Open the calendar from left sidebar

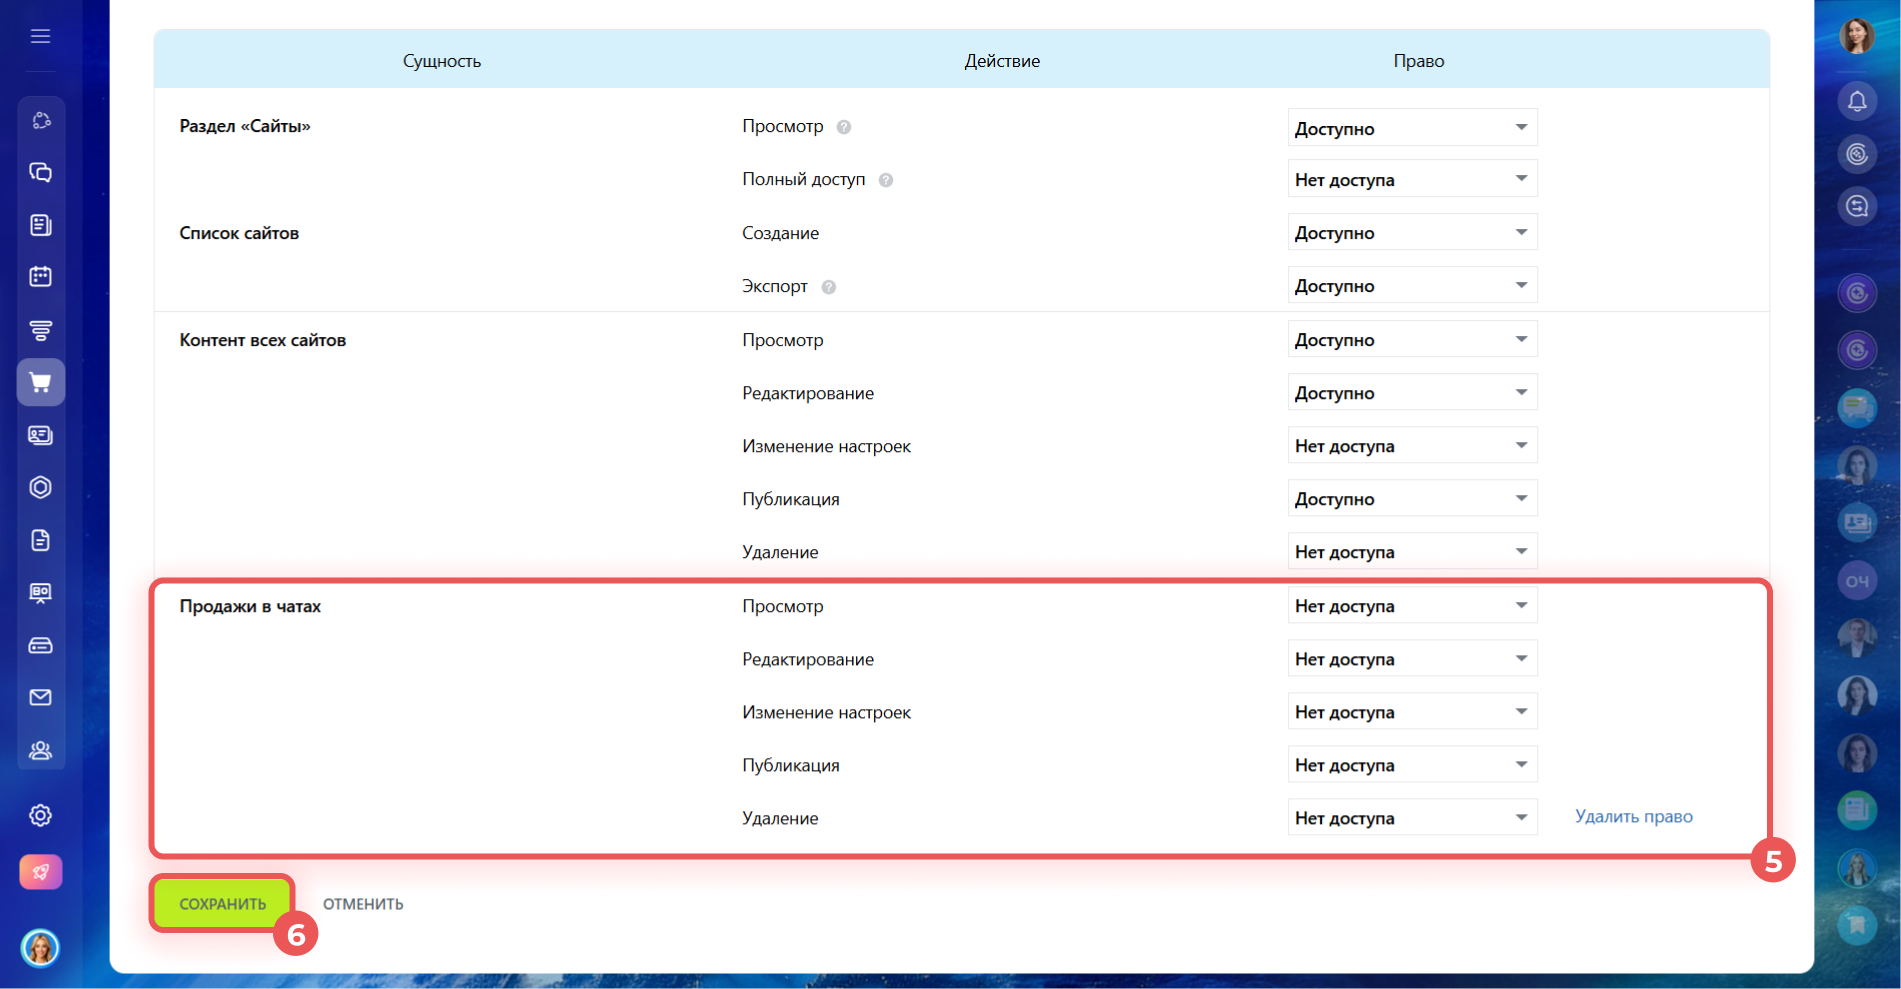40,277
